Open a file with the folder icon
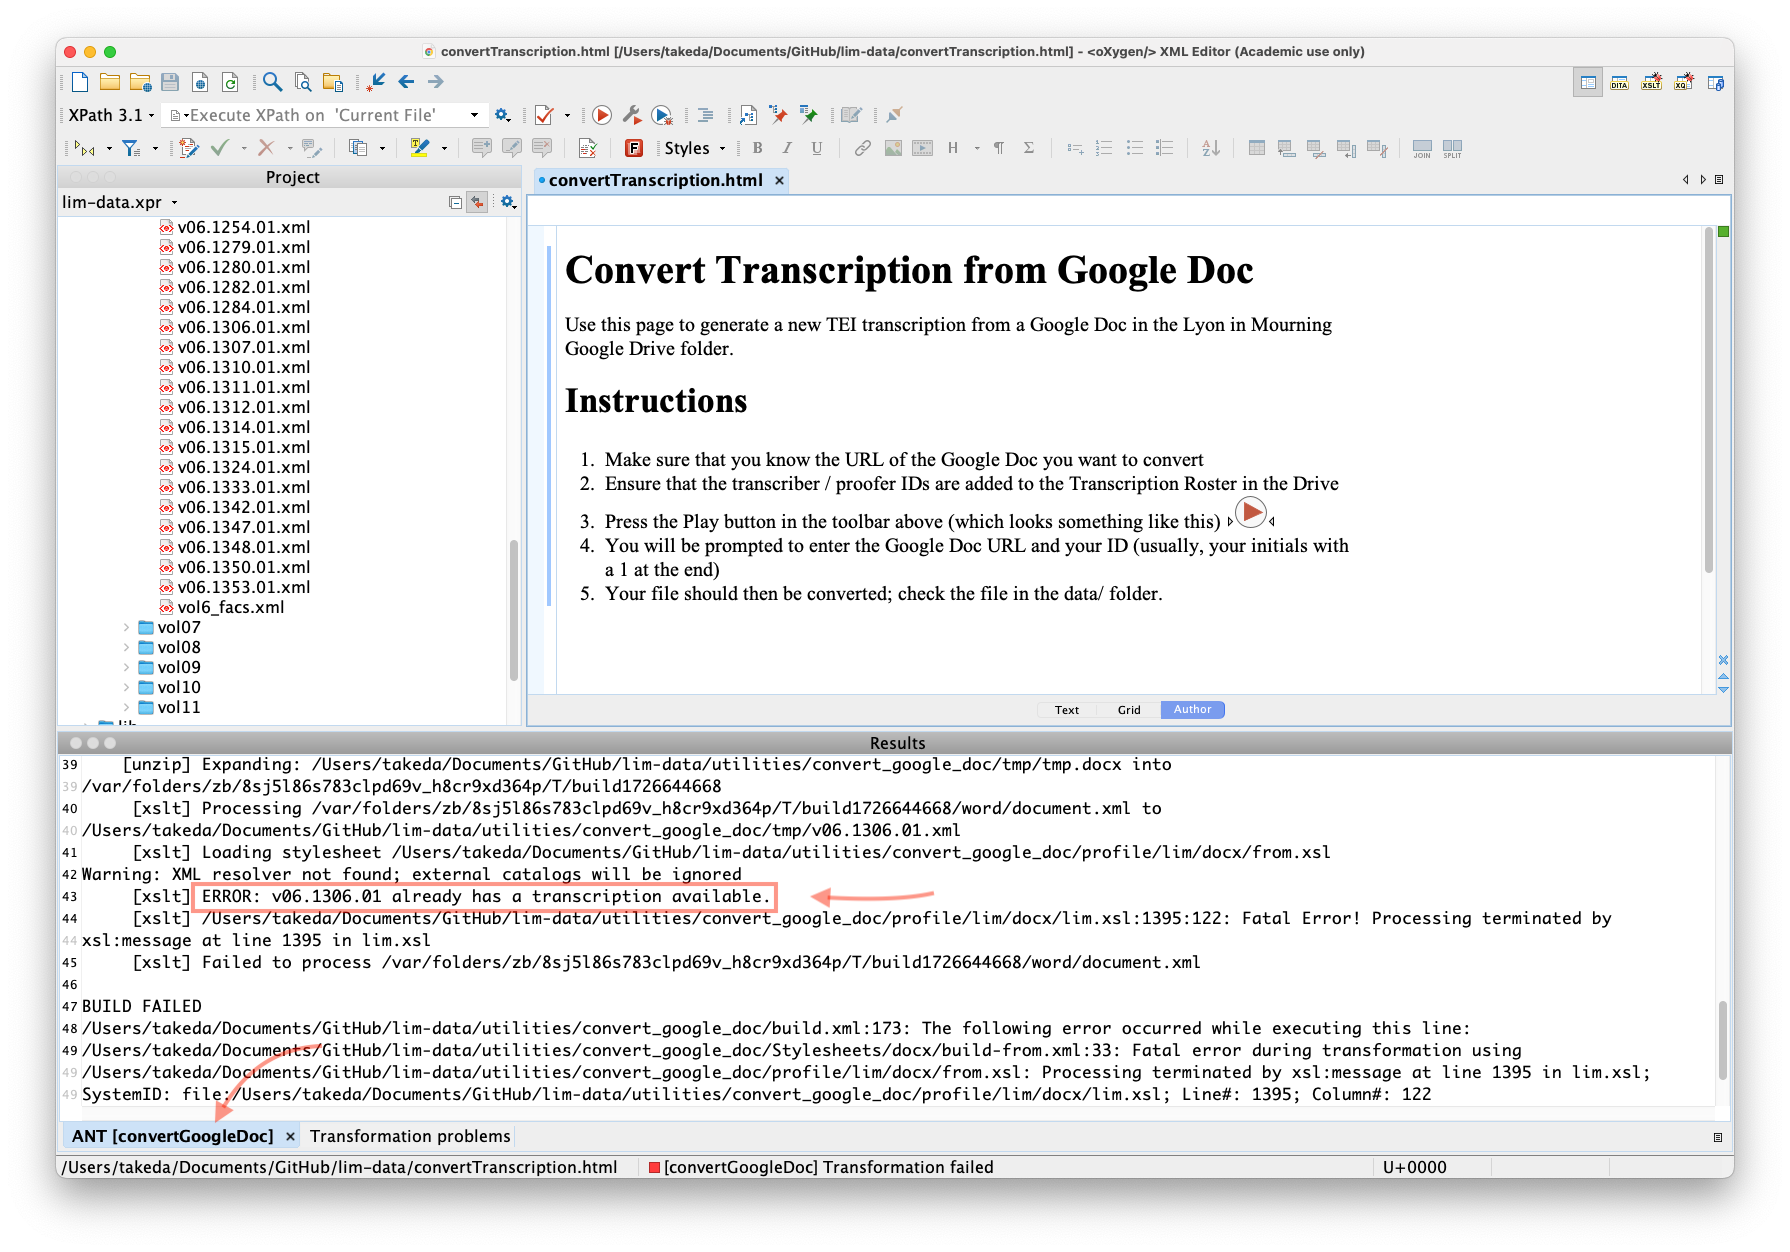 click(110, 82)
